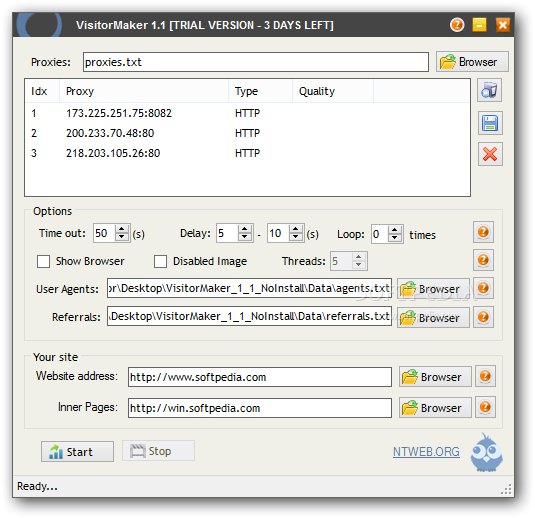Increase the maximum Delay value

click(296, 229)
